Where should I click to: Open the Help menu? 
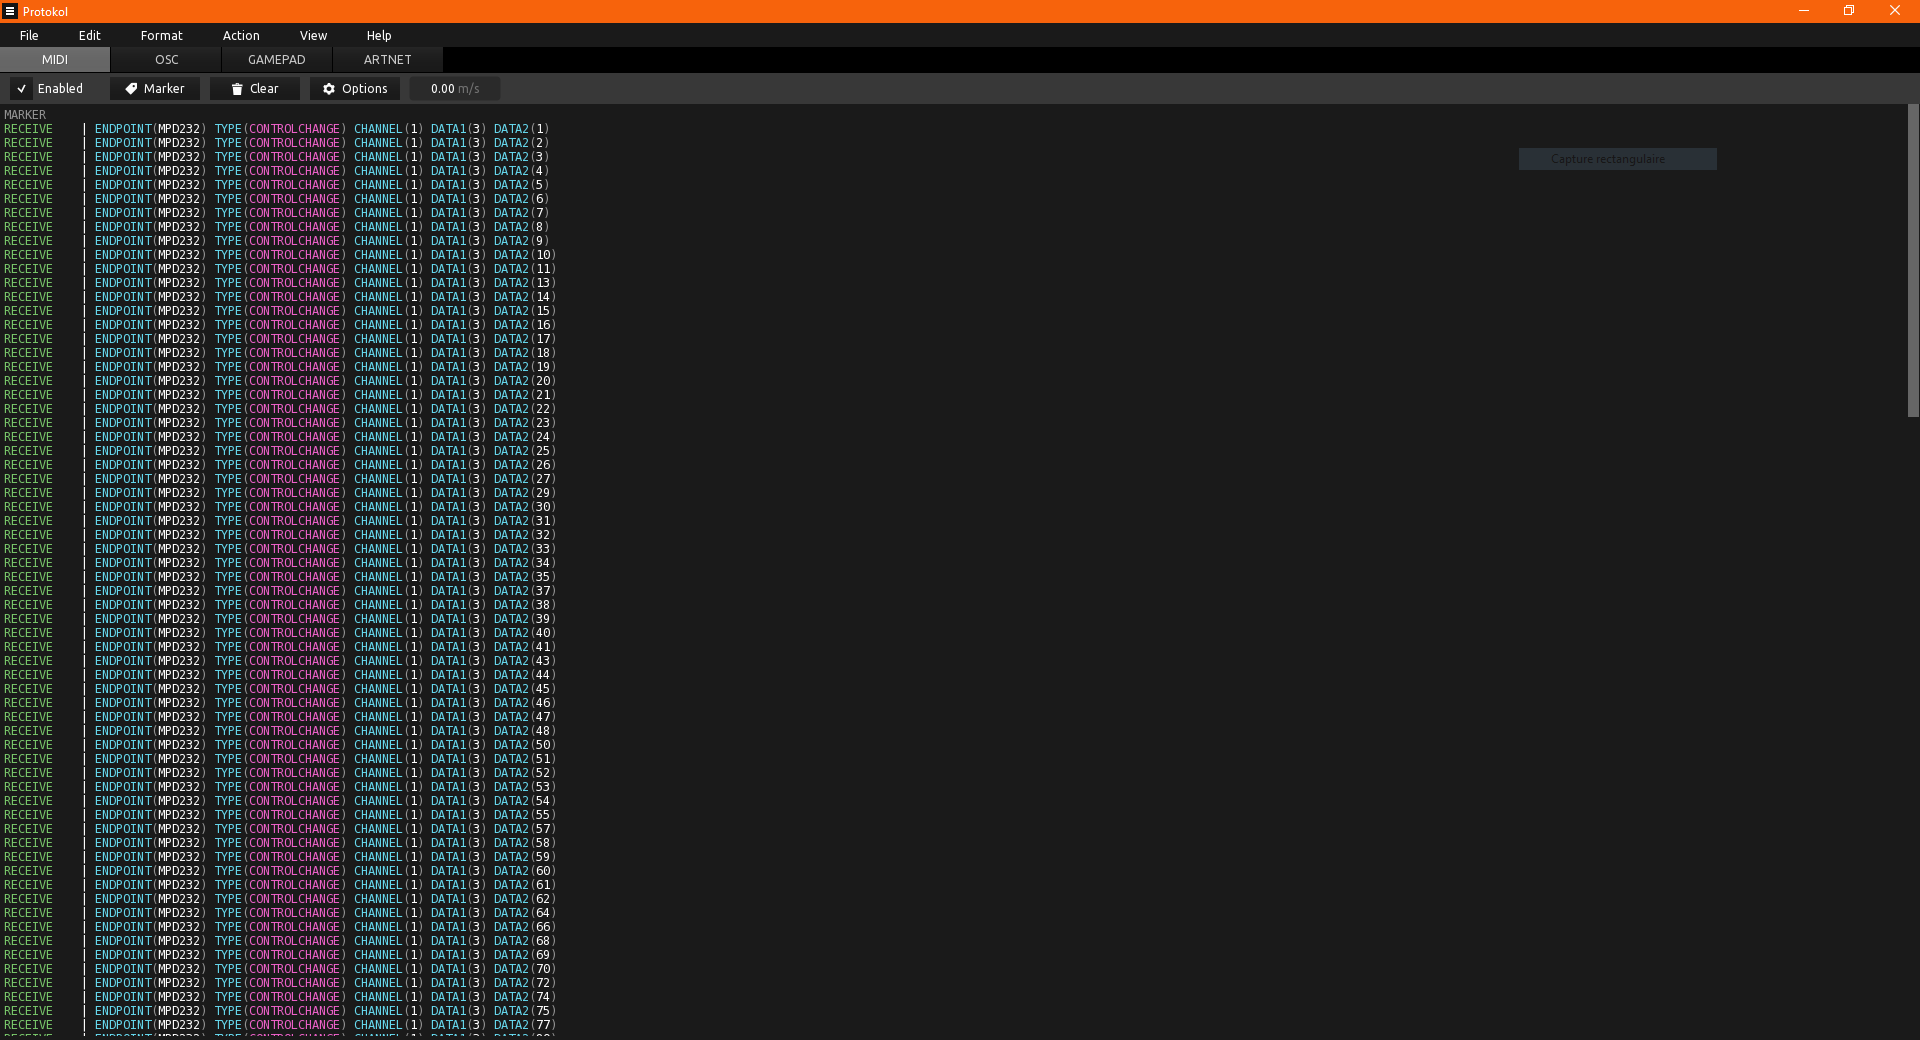point(379,35)
